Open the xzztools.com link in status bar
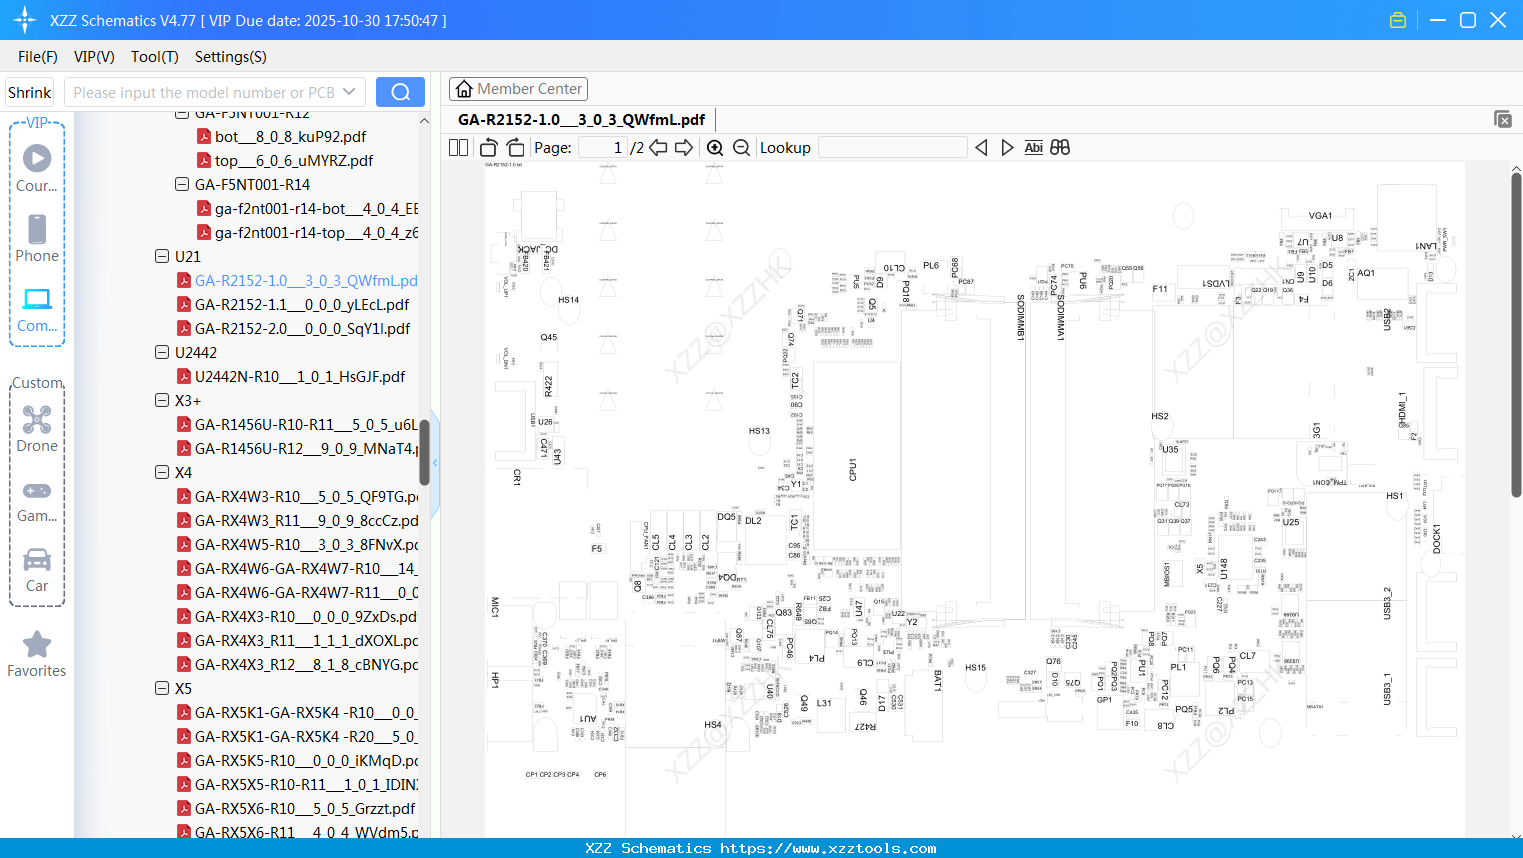 (x=828, y=848)
